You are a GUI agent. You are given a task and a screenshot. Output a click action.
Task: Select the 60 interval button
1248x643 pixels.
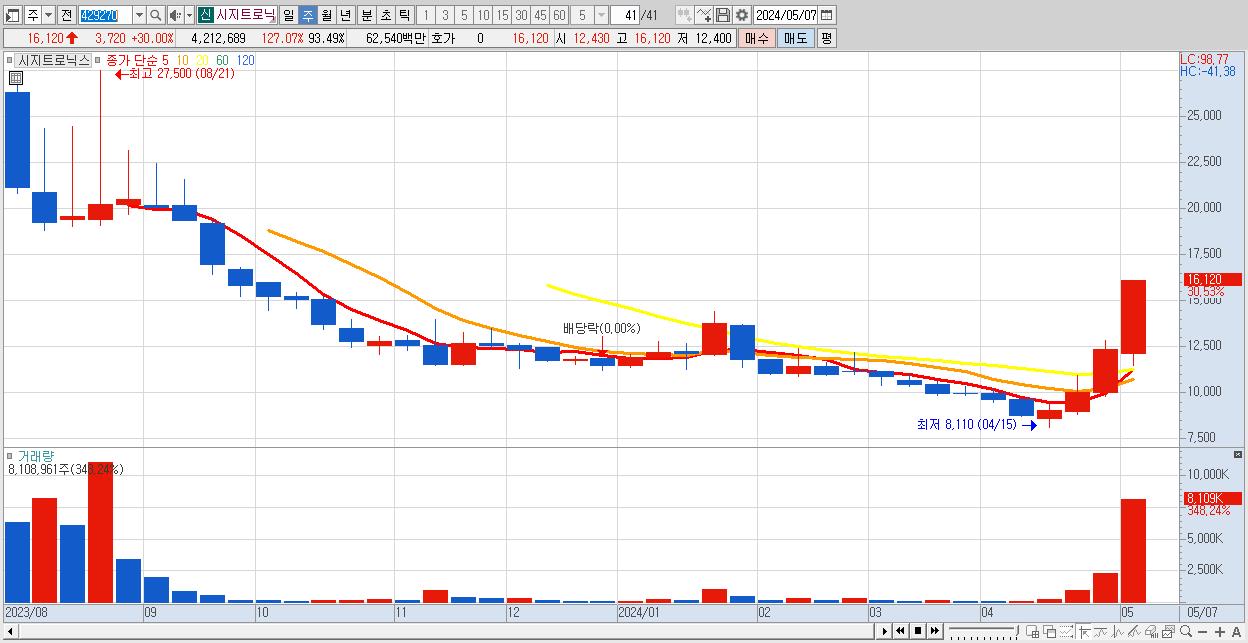tap(559, 15)
